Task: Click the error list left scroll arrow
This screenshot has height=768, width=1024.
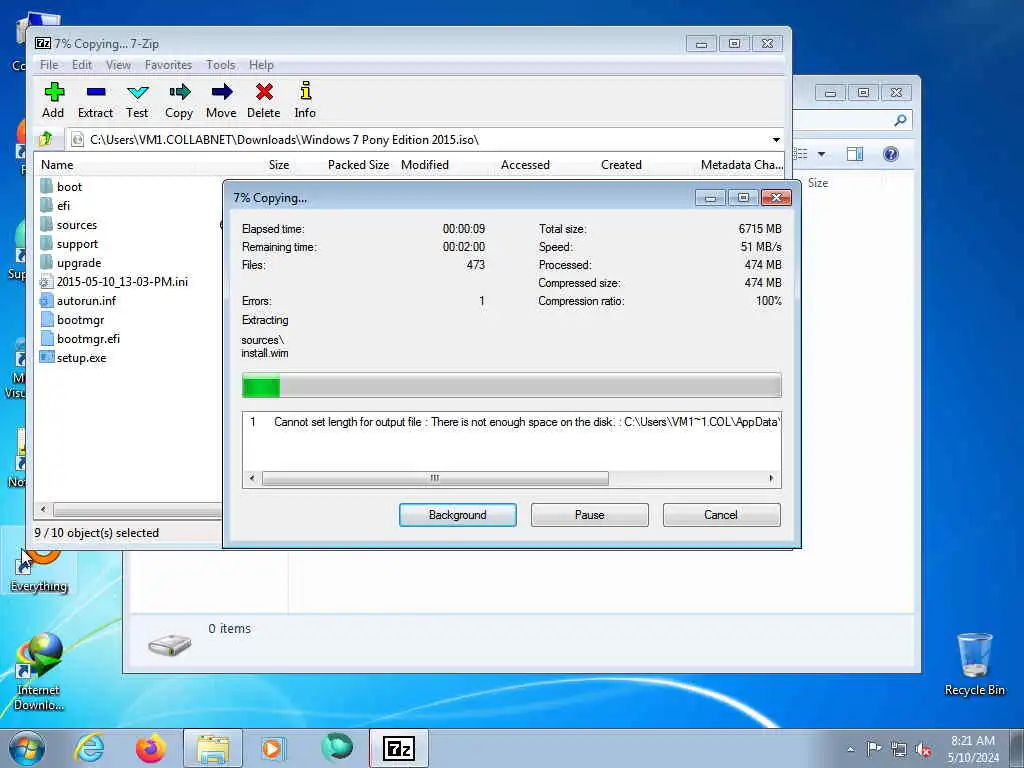Action: [x=252, y=479]
